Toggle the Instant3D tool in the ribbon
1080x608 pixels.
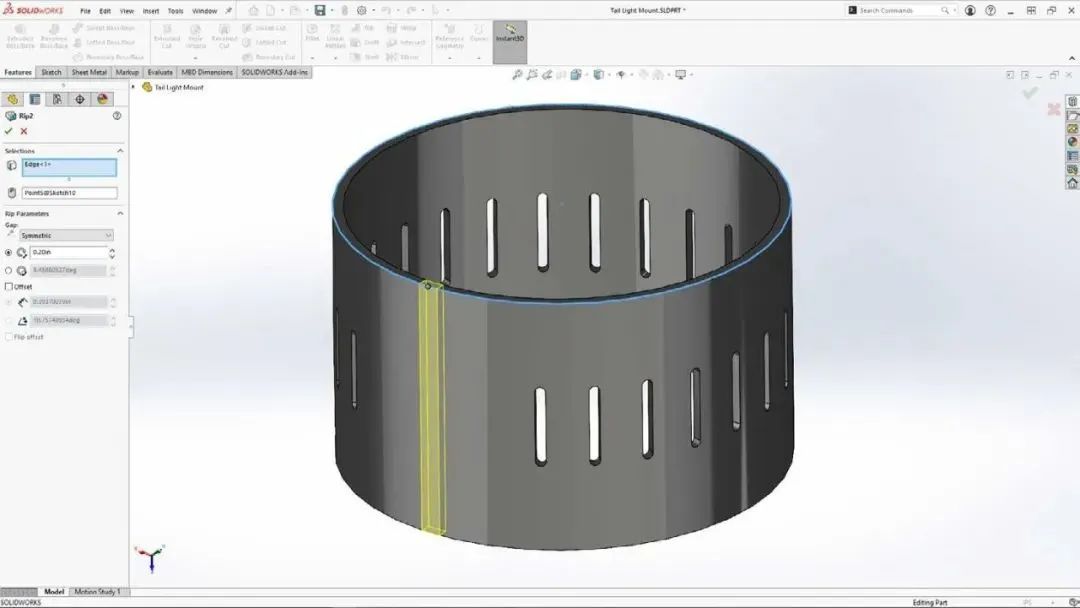pyautogui.click(x=511, y=38)
